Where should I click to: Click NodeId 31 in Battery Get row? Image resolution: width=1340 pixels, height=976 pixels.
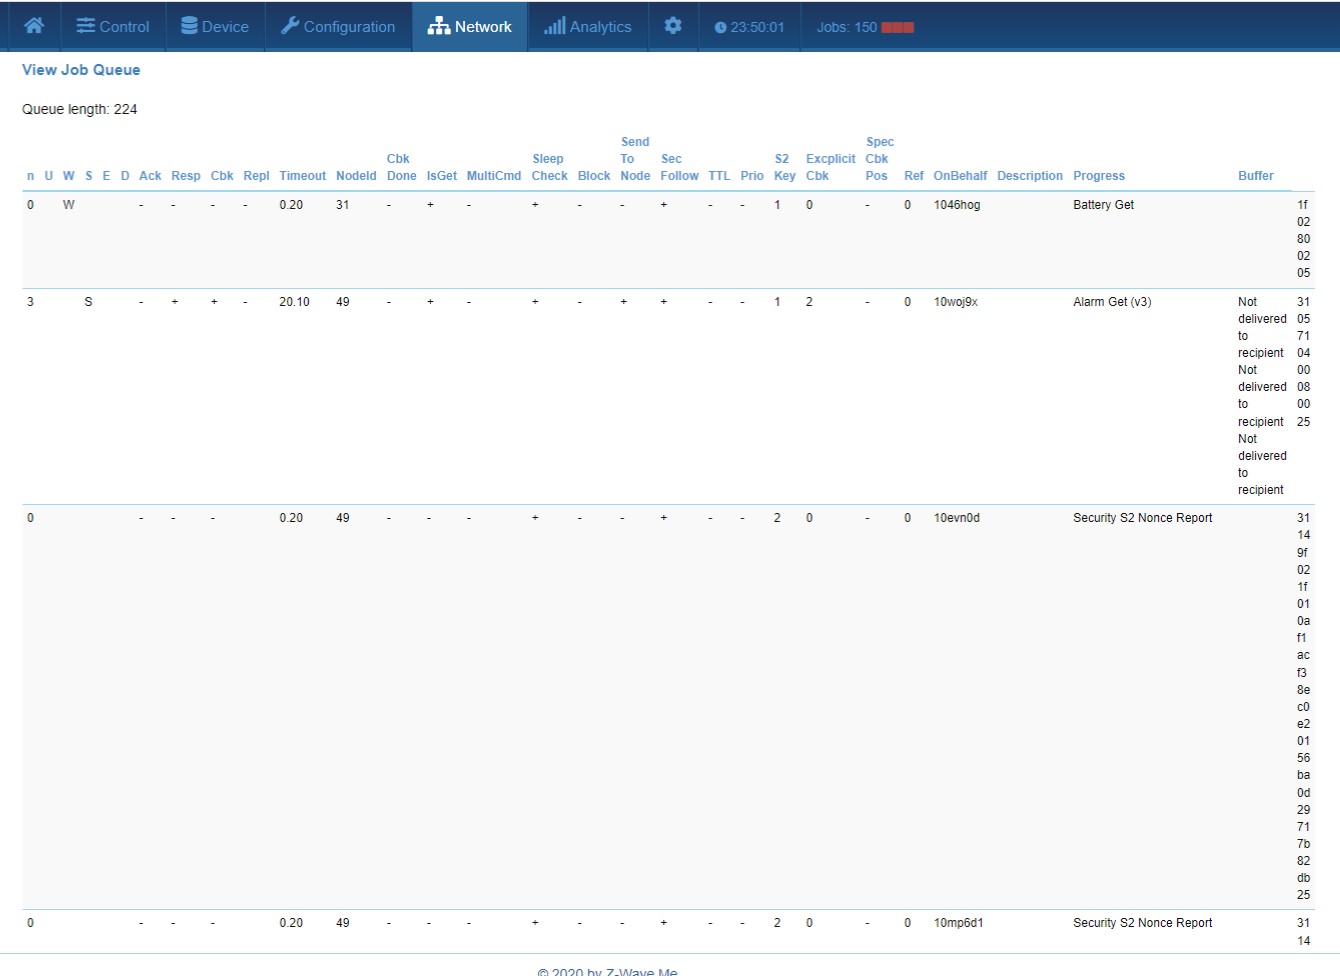click(x=343, y=205)
